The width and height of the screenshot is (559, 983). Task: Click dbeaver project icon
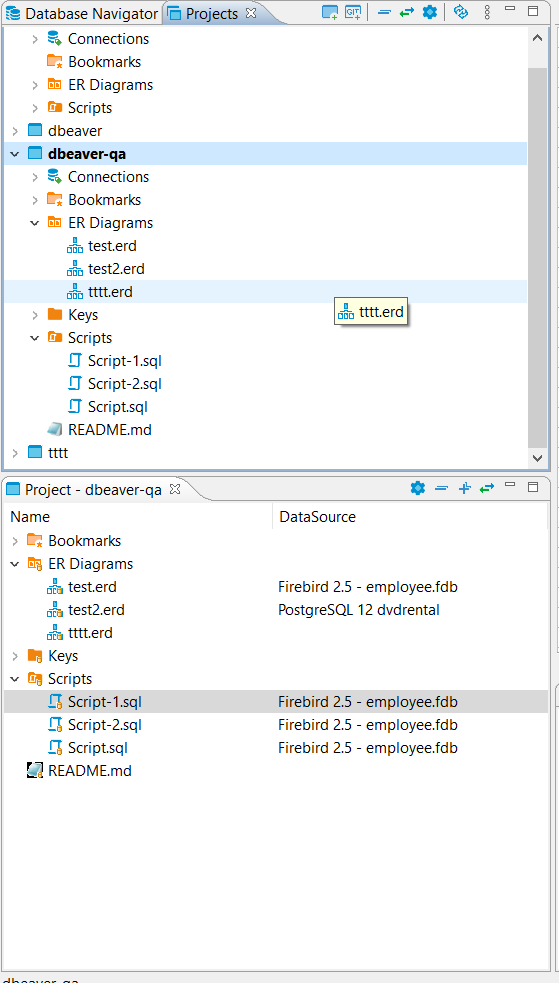[35, 130]
